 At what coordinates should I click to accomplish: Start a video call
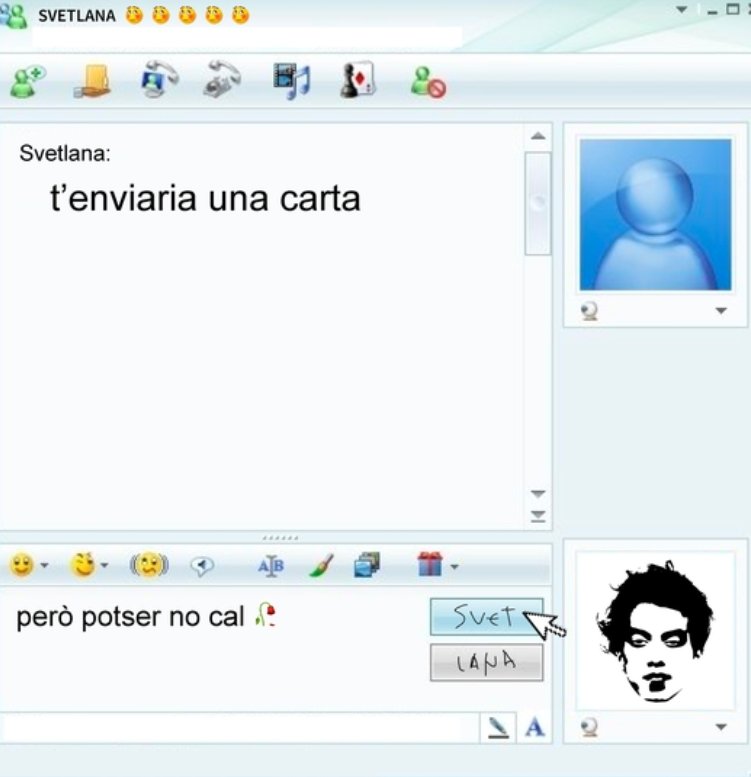pos(160,79)
